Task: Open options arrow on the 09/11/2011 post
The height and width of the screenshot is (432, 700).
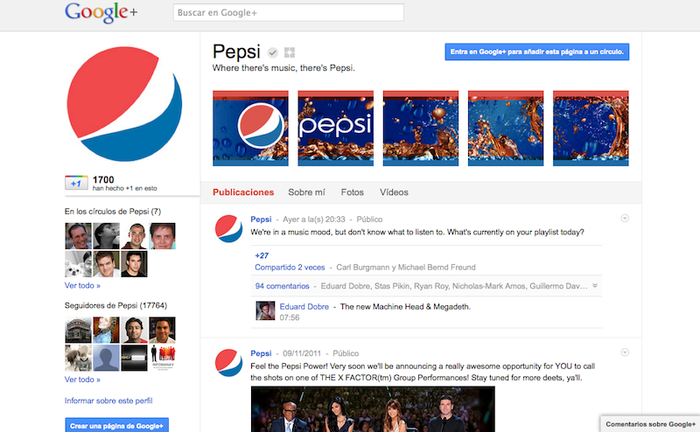Action: tap(625, 353)
